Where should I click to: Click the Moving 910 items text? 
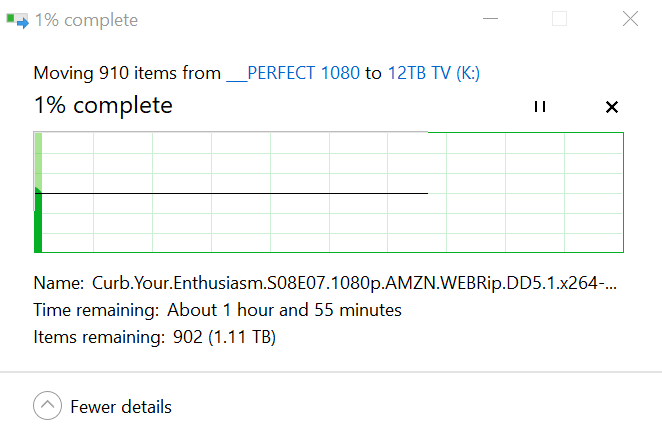point(127,73)
